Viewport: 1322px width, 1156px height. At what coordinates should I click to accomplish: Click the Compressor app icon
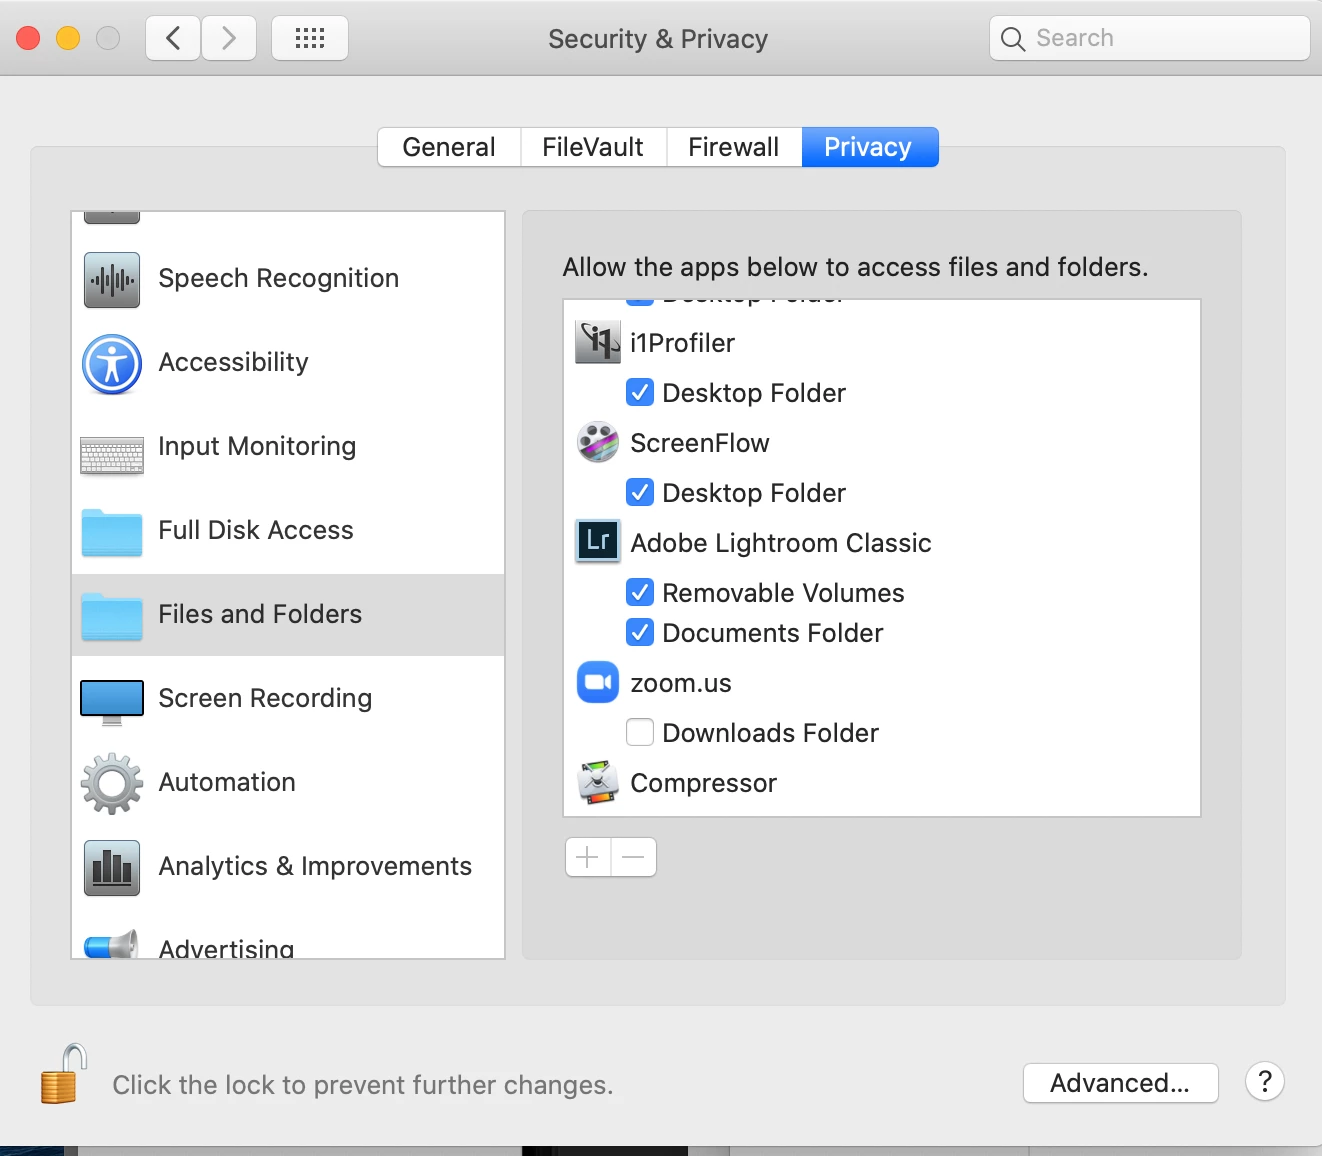598,782
